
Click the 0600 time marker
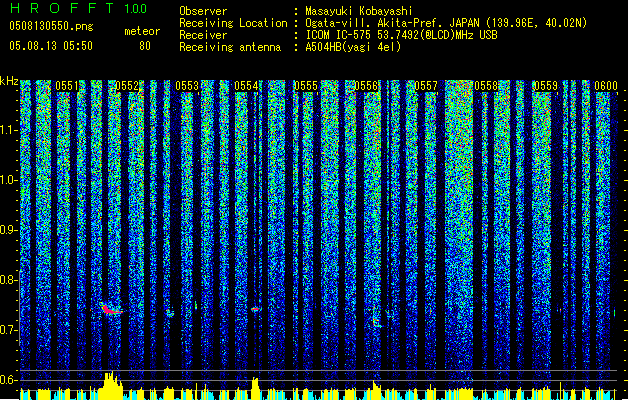[x=606, y=86]
